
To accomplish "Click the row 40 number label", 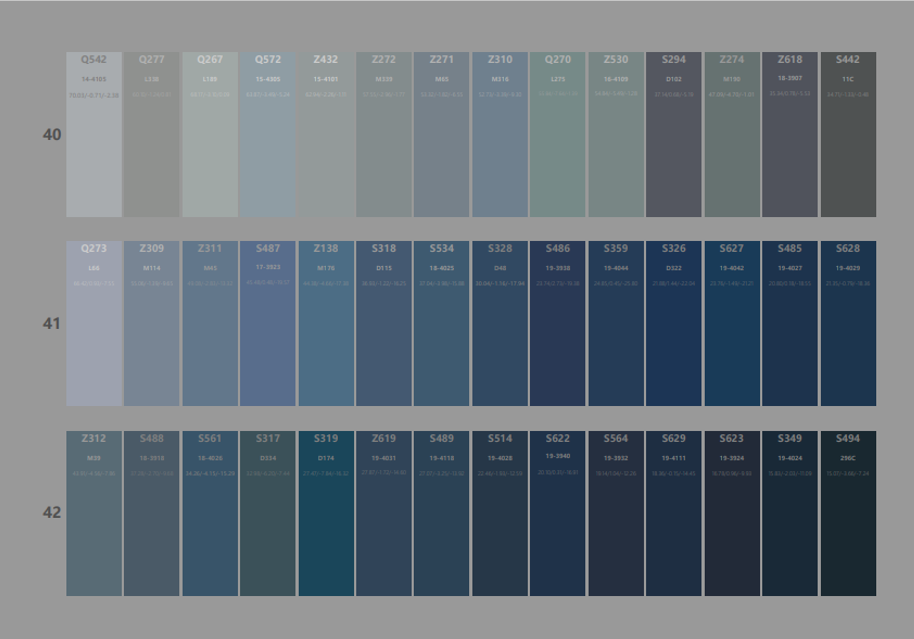I will (x=52, y=135).
